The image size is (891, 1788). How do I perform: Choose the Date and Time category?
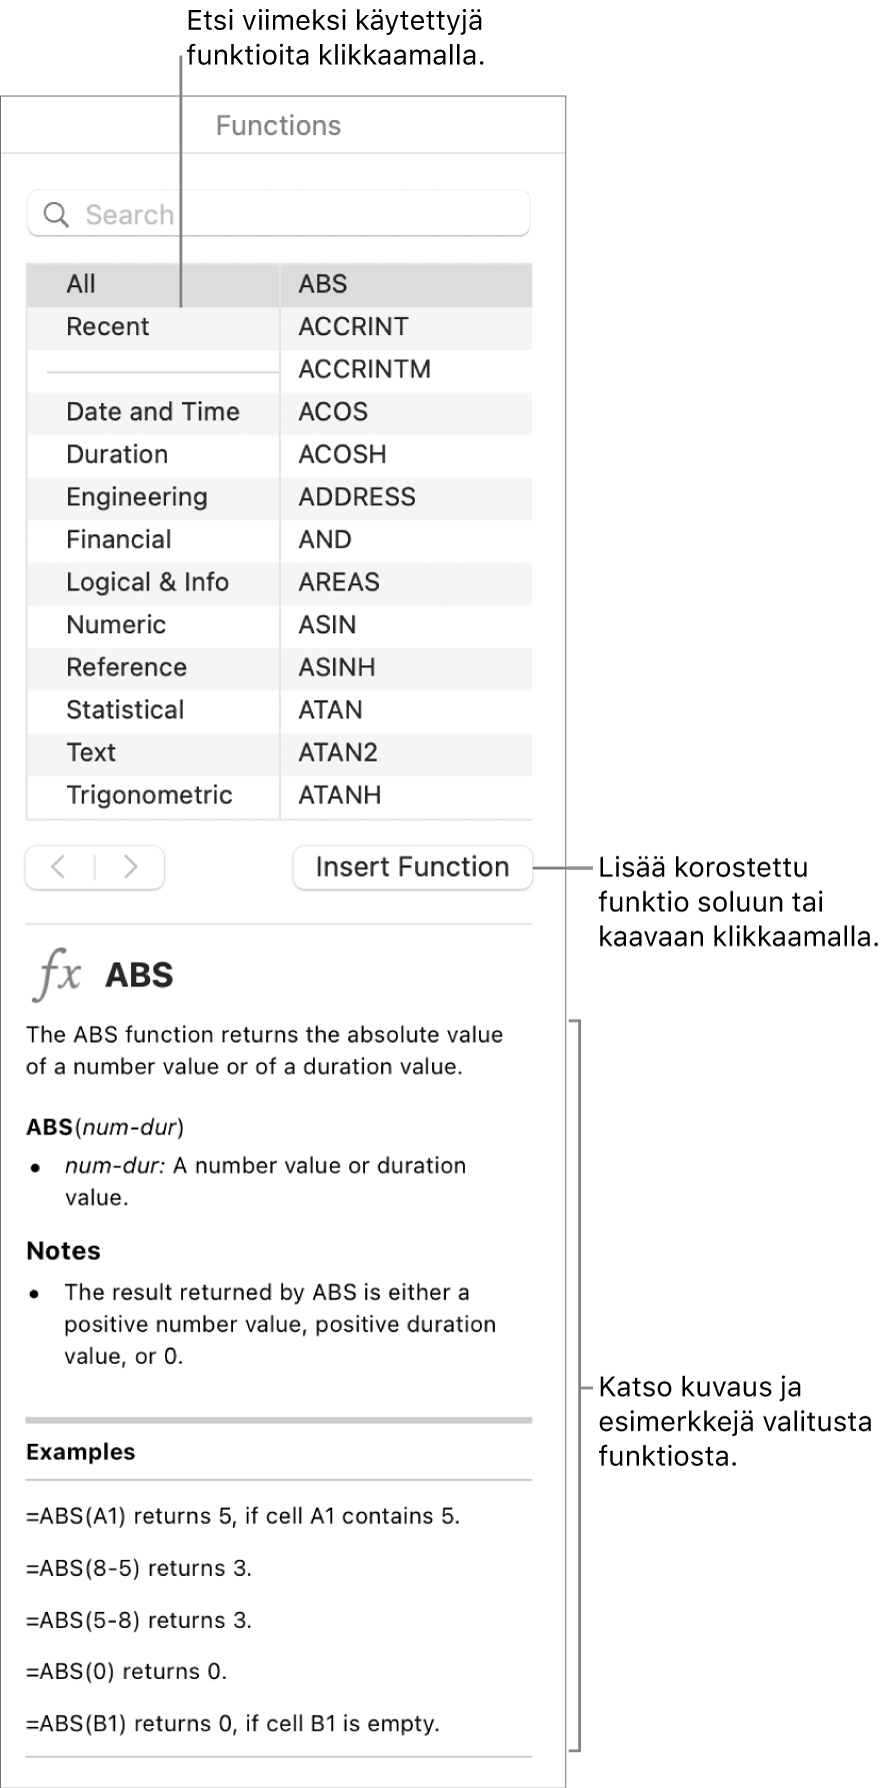pos(153,412)
